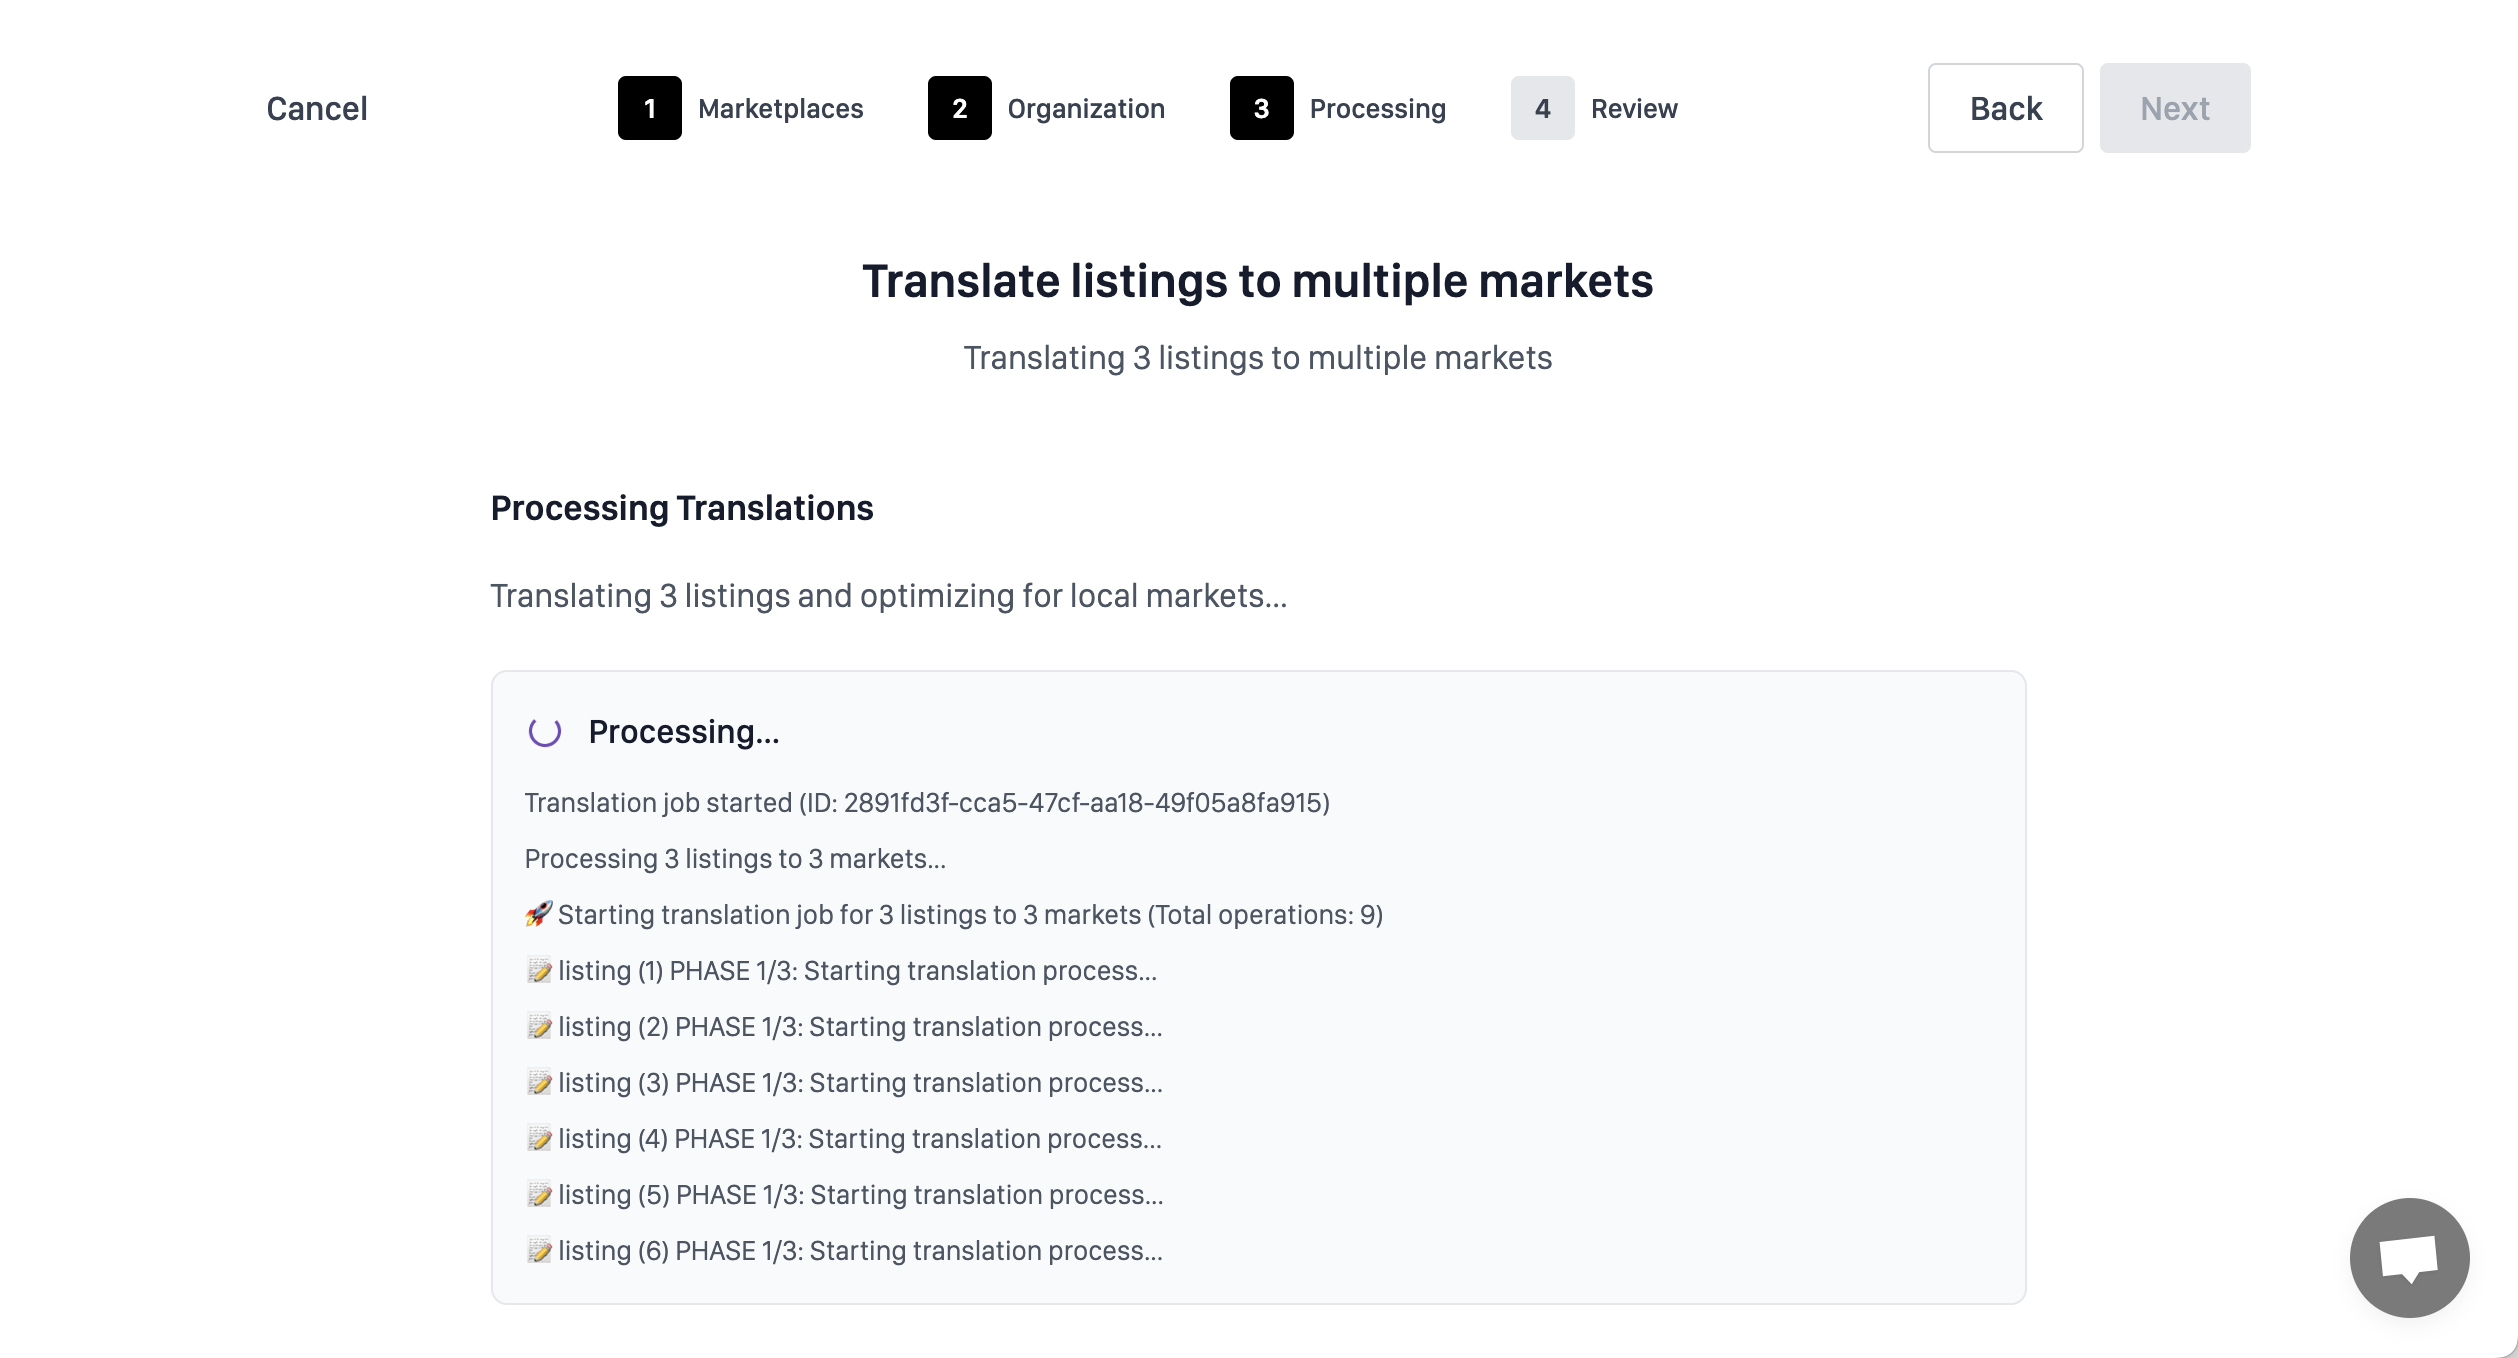Select the listing (4) PHASE 1/3 log entry
The width and height of the screenshot is (2518, 1358).
[843, 1138]
